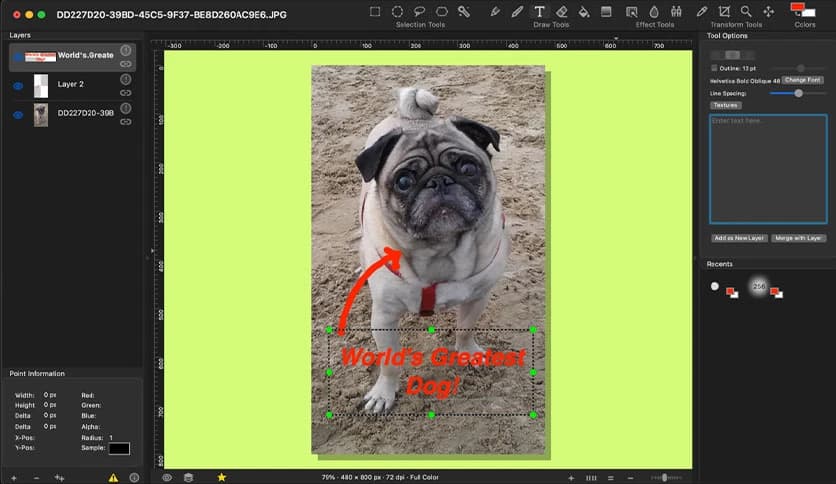Click Merge with Layer button
The height and width of the screenshot is (484, 836).
tap(798, 238)
